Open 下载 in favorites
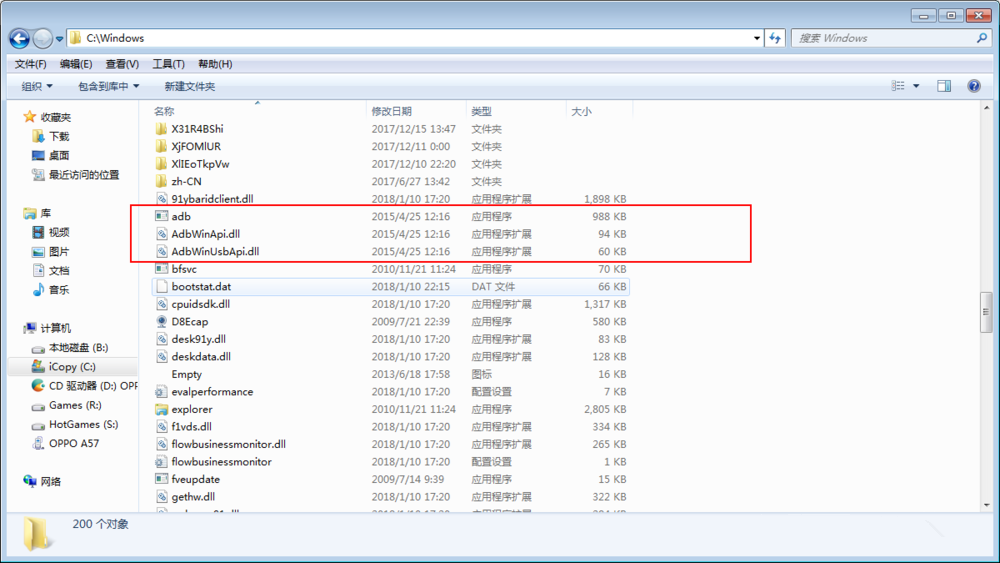The width and height of the screenshot is (1000, 563). (x=59, y=136)
